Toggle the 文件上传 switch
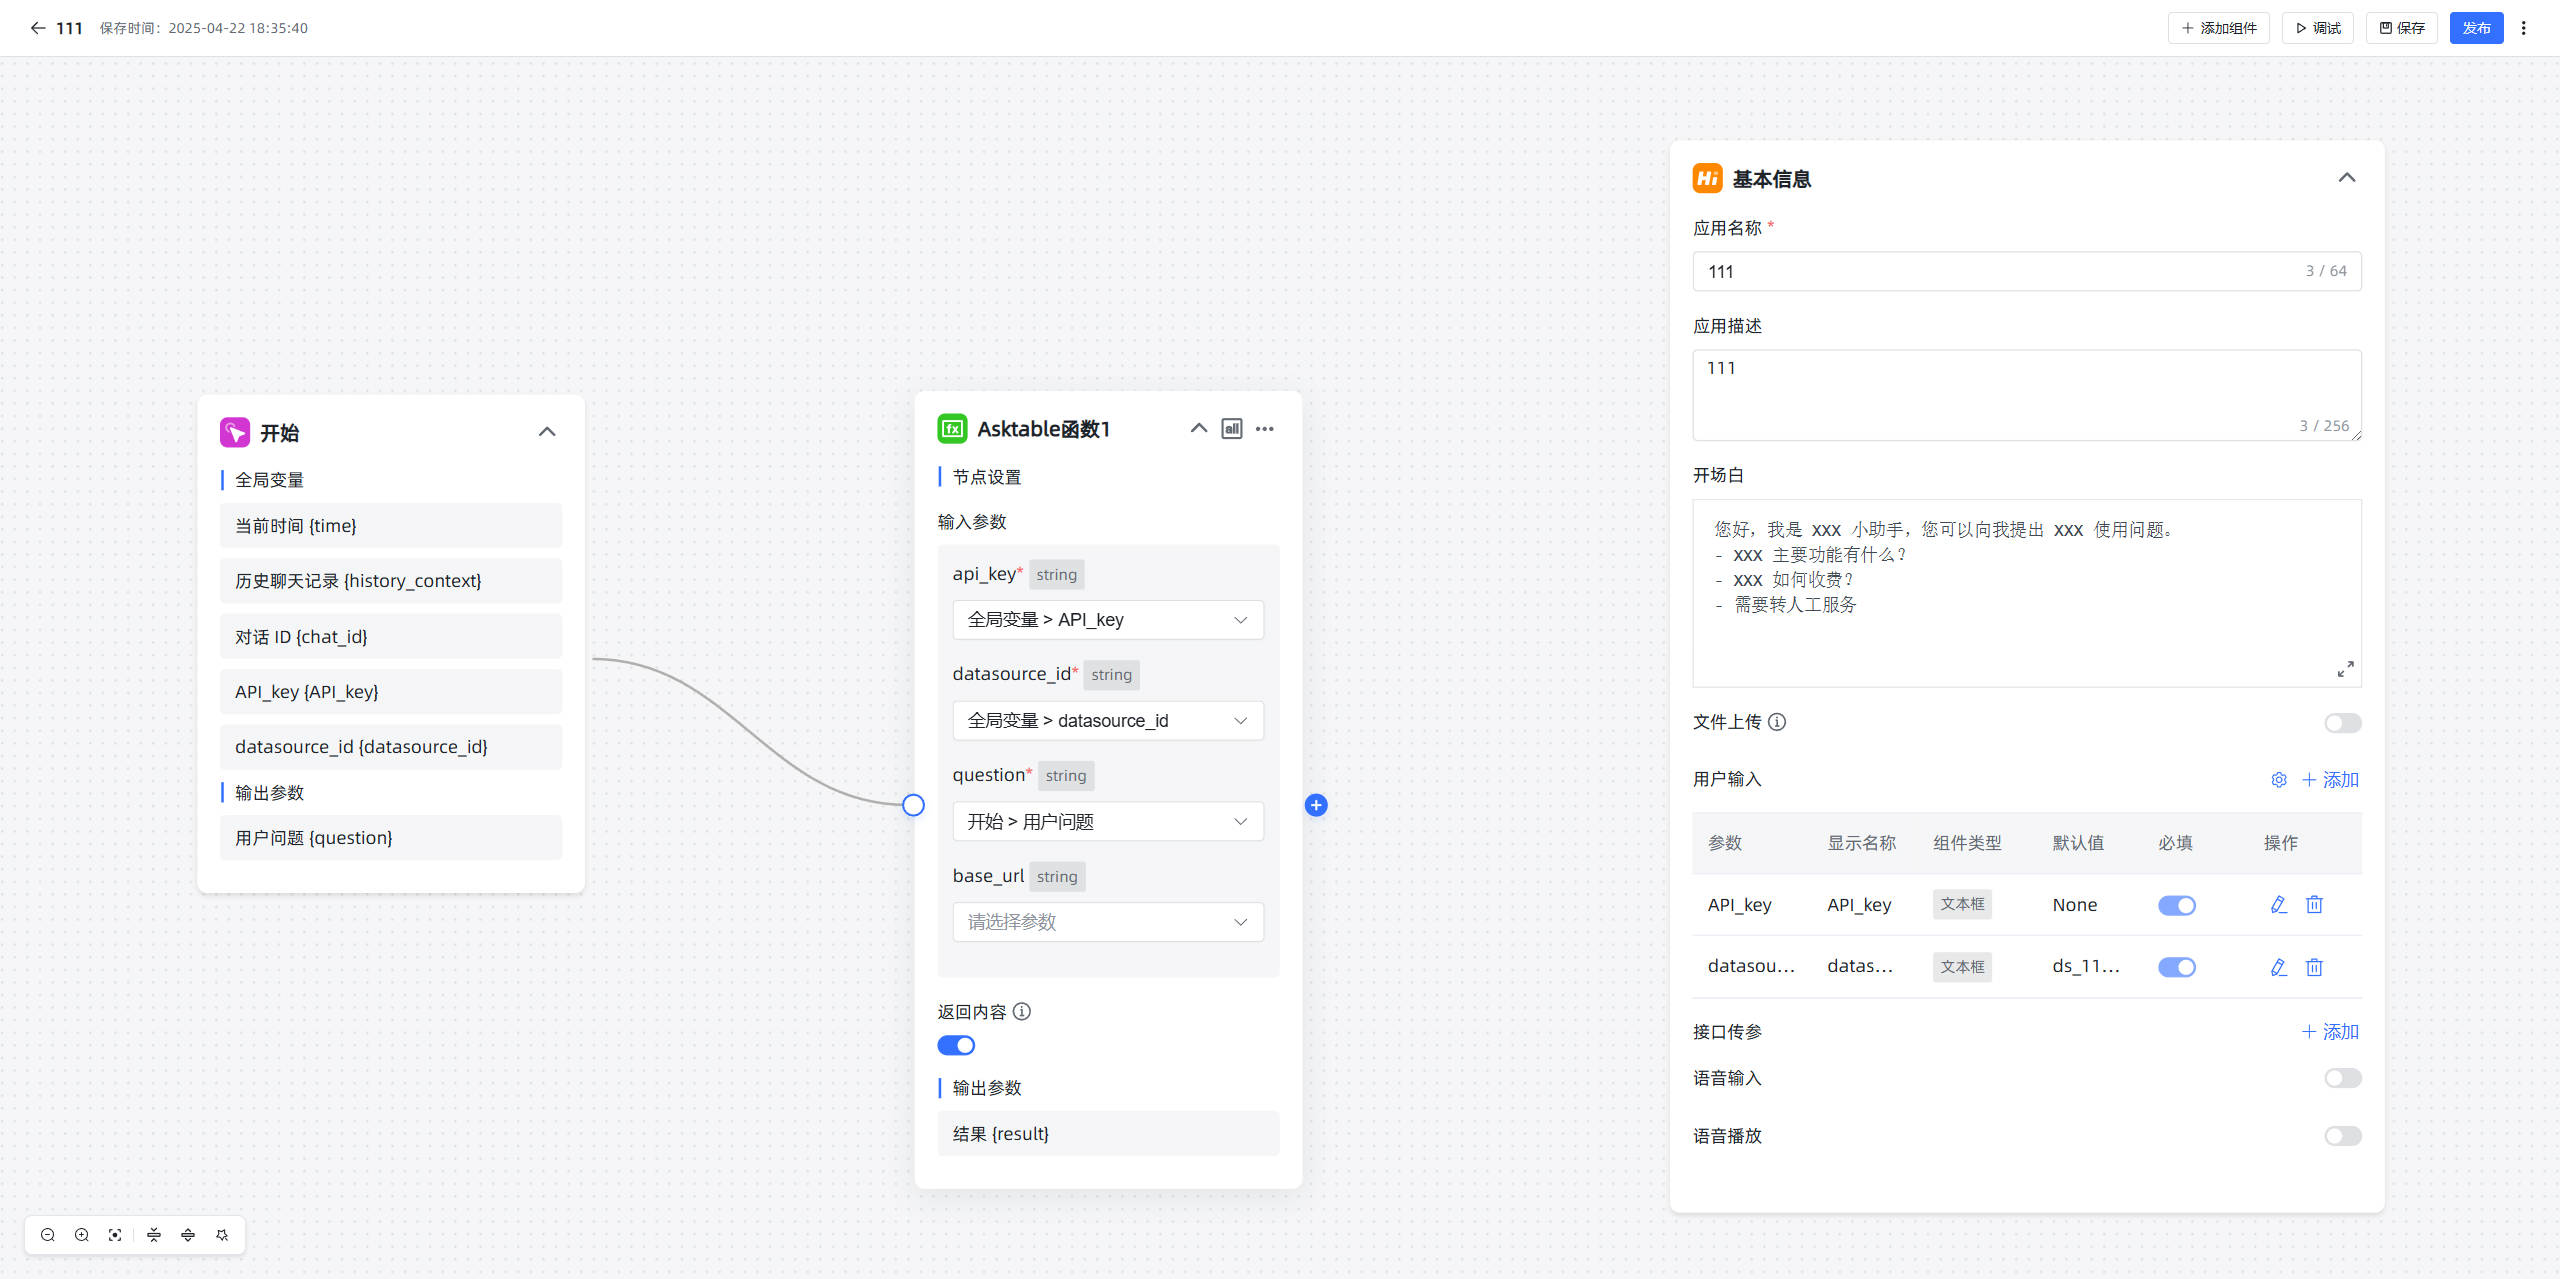The height and width of the screenshot is (1279, 2560). tap(2342, 723)
